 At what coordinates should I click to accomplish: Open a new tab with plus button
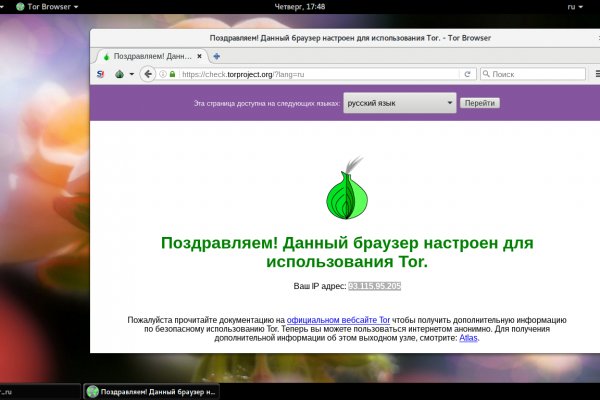pos(217,56)
